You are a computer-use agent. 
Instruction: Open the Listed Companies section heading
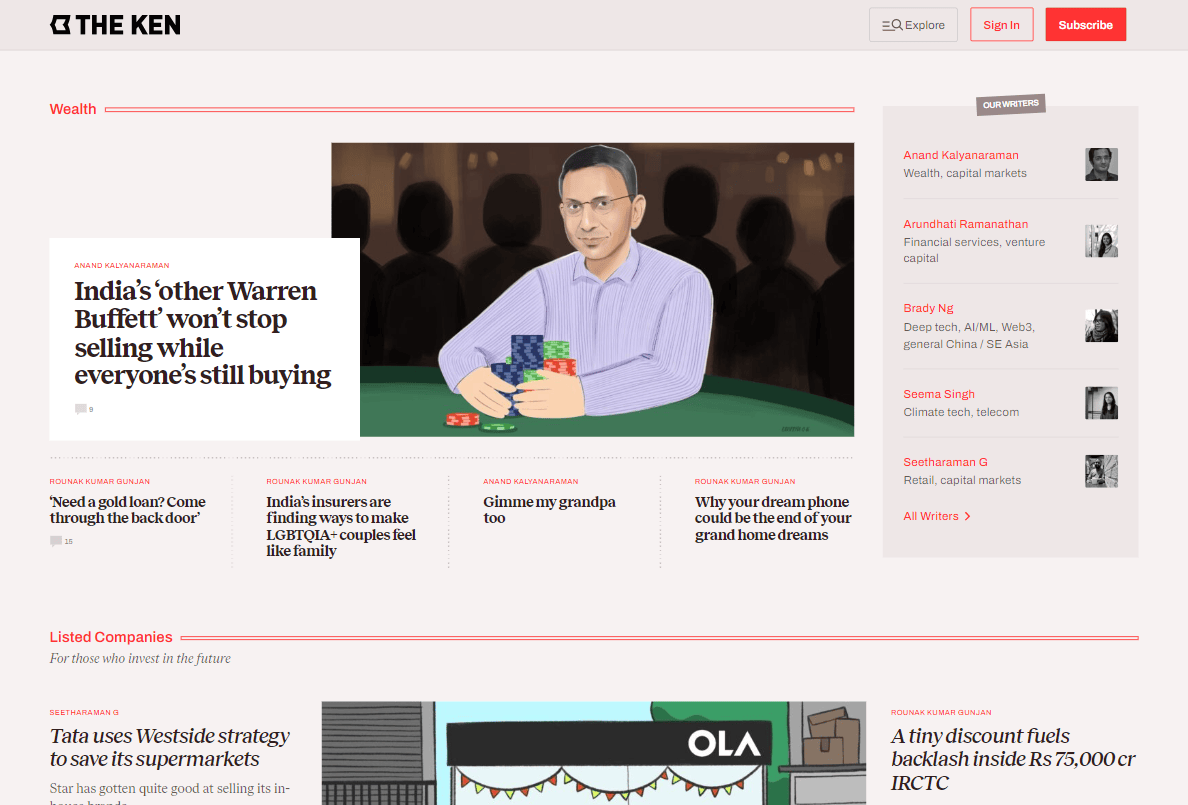pyautogui.click(x=111, y=637)
